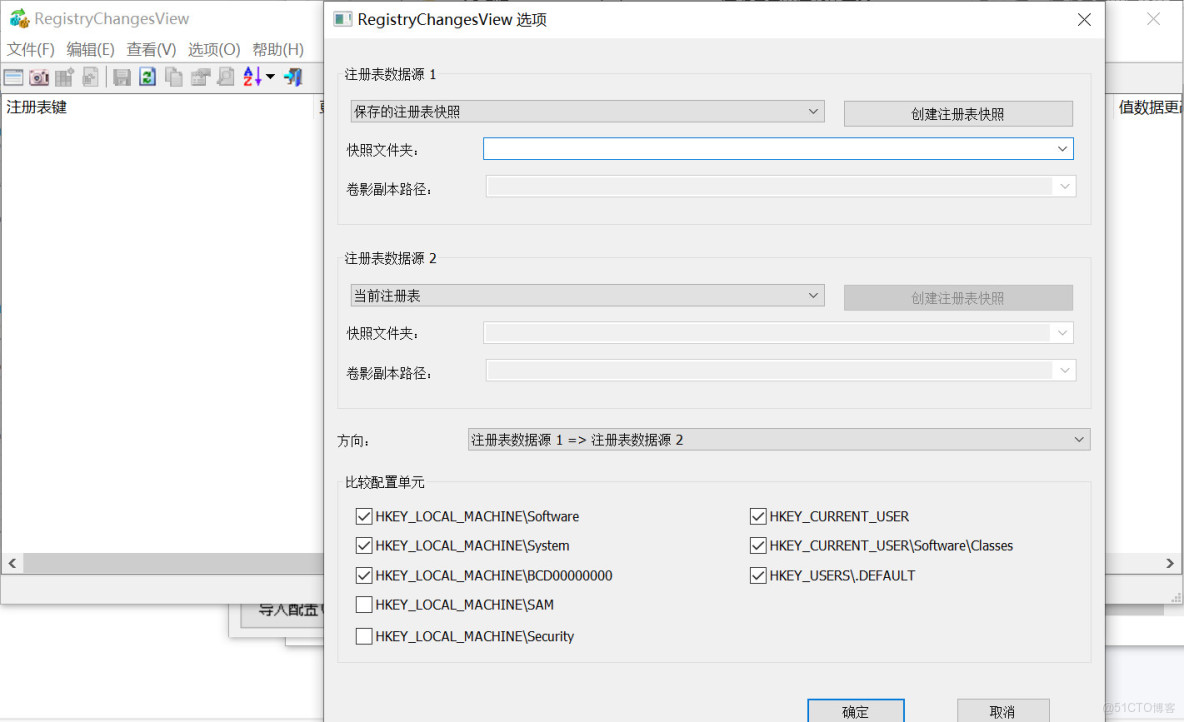Open the 方向 direction dropdown
Image resolution: width=1184 pixels, height=722 pixels.
point(778,439)
